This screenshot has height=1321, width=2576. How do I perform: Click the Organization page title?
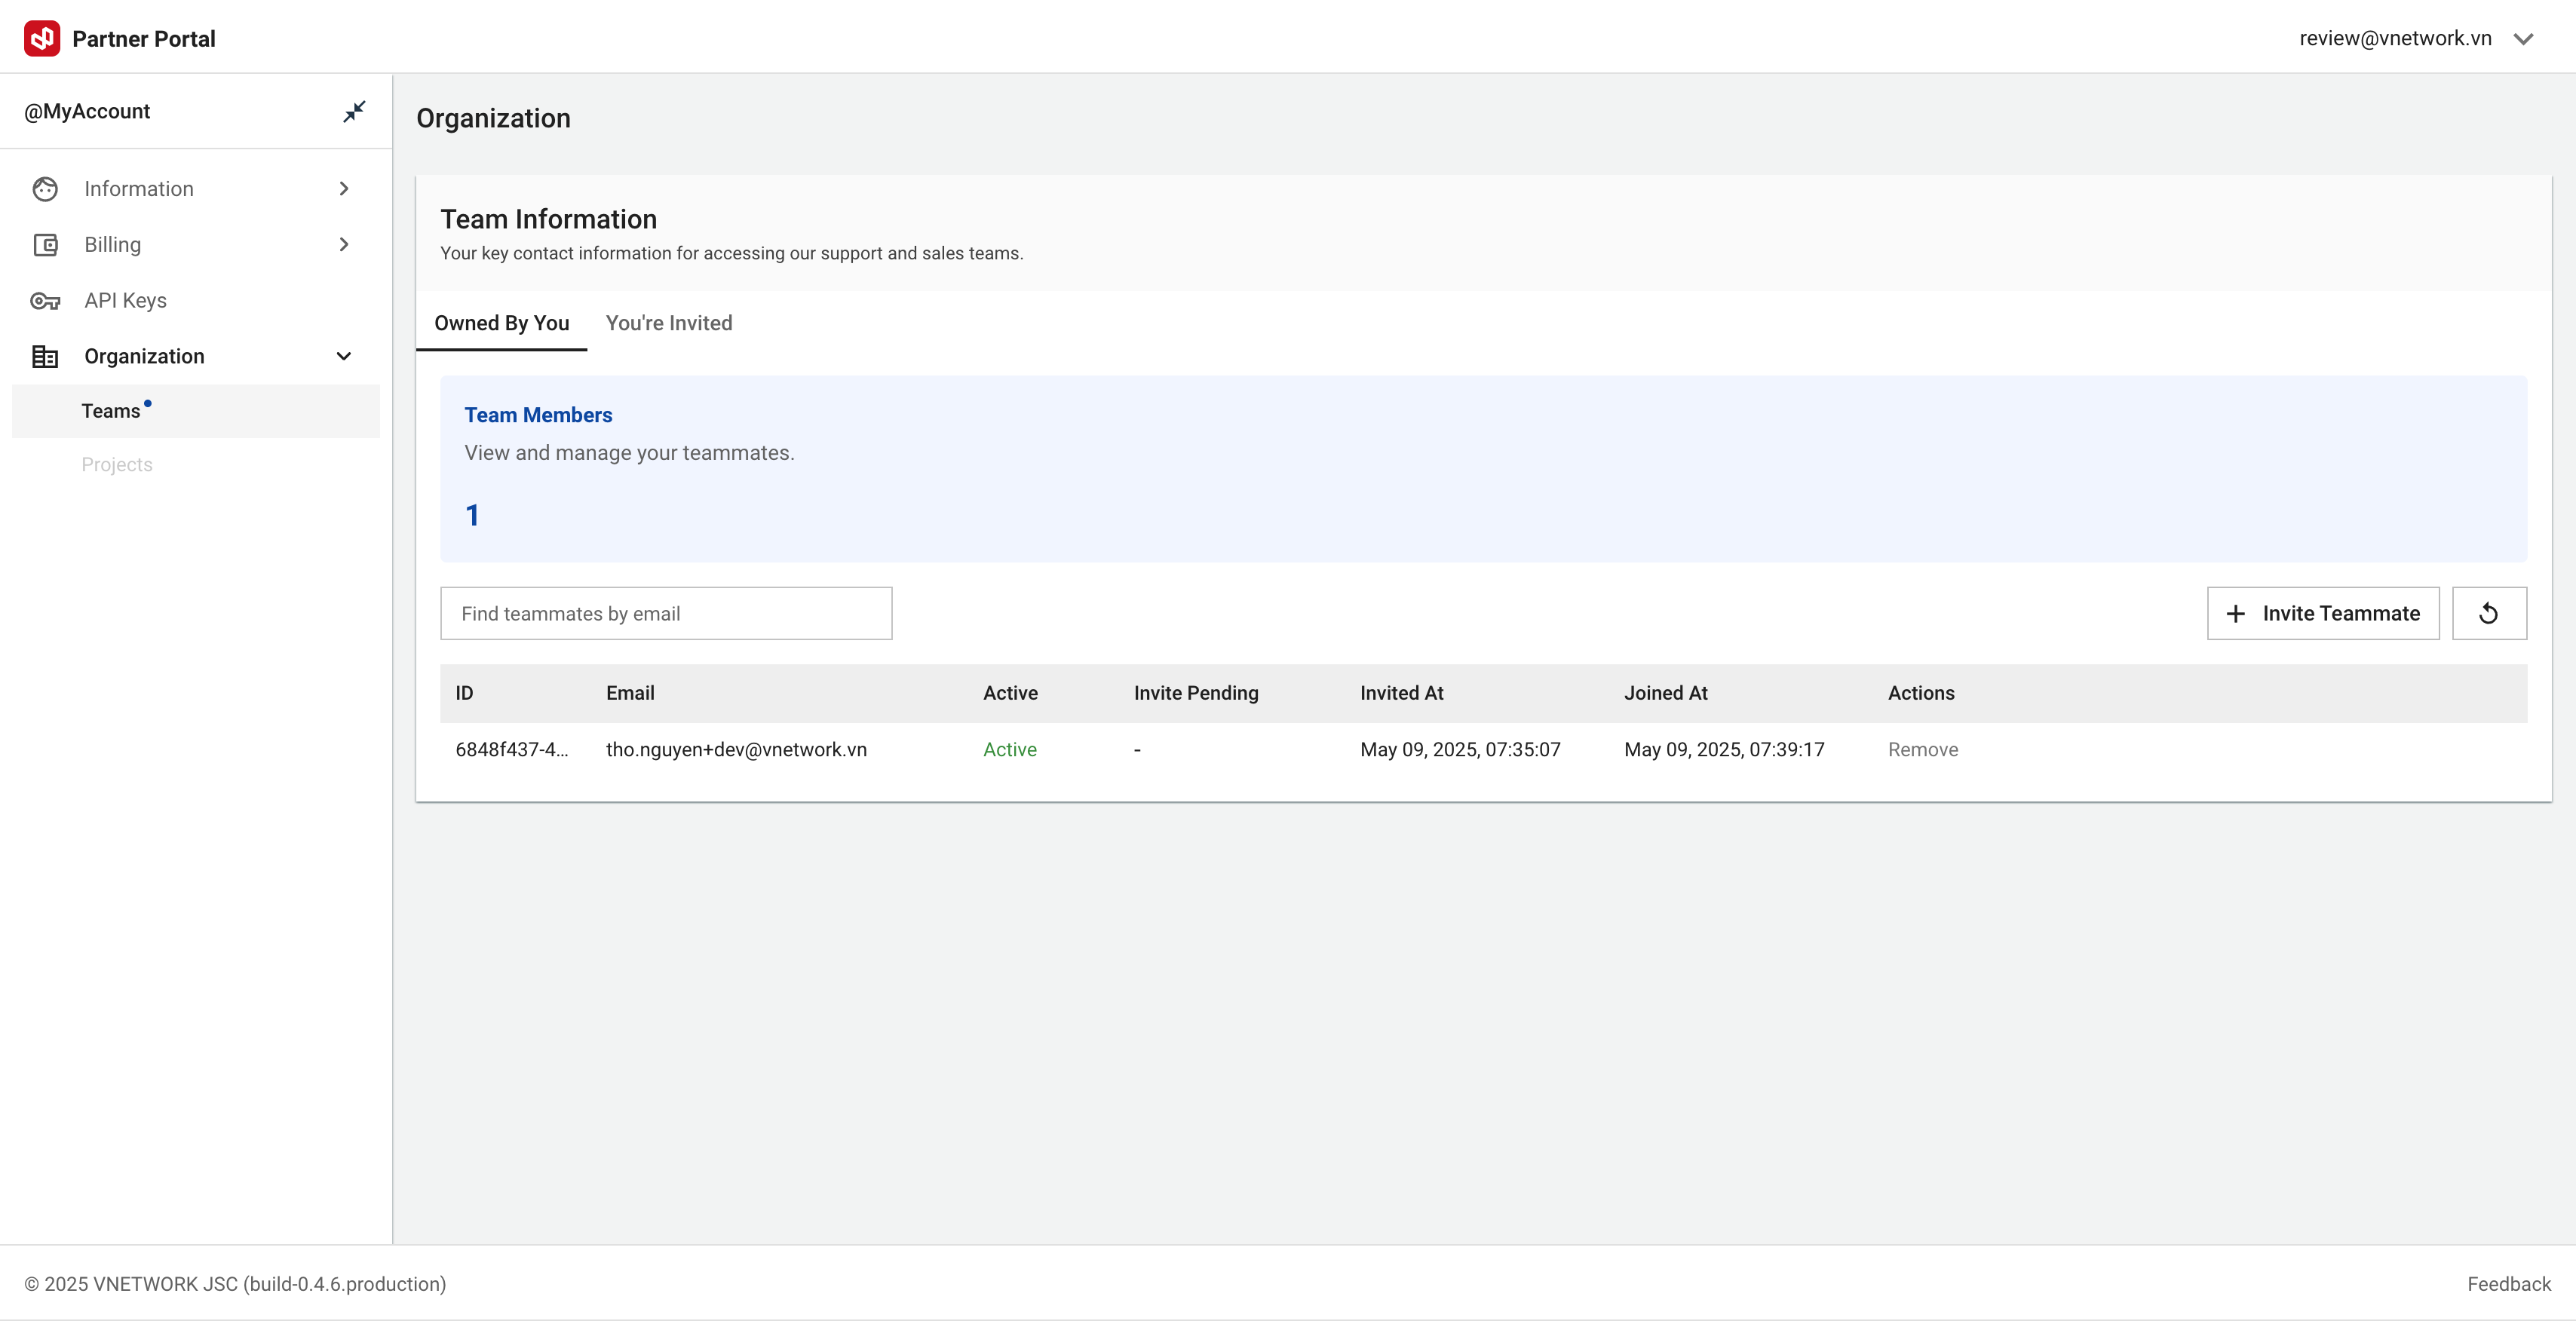click(x=493, y=118)
